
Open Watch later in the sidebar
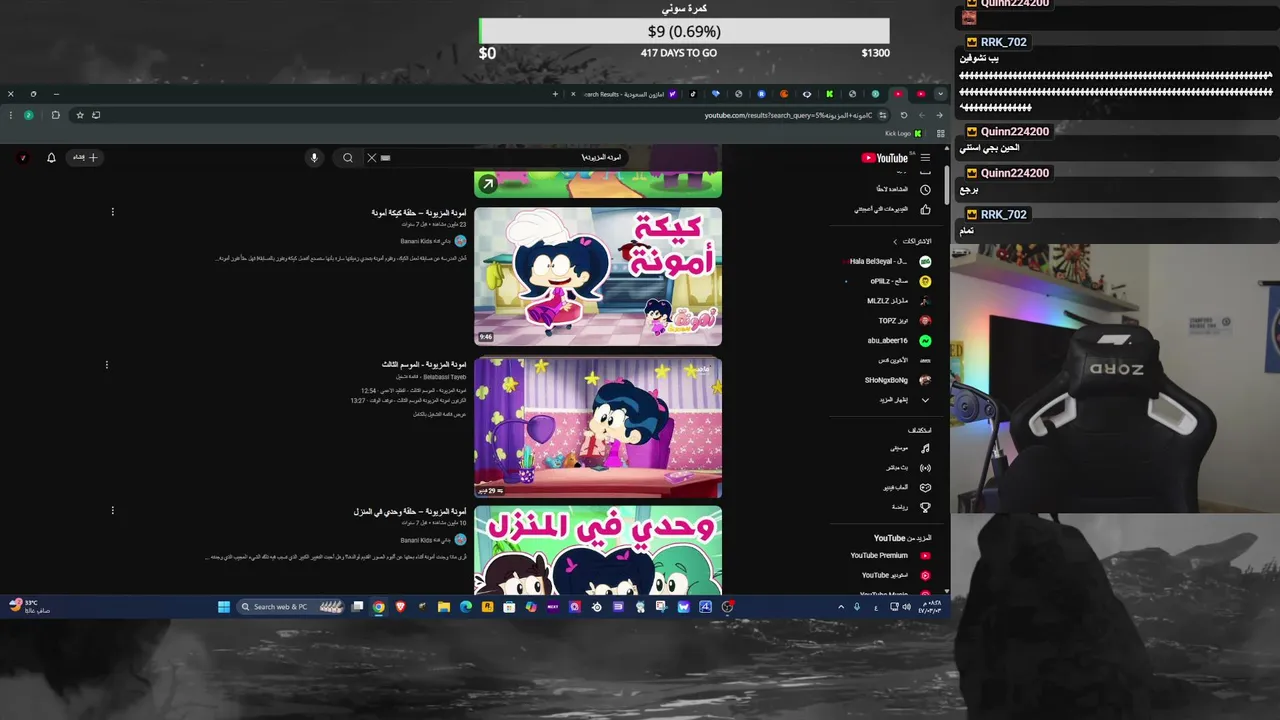(904, 189)
